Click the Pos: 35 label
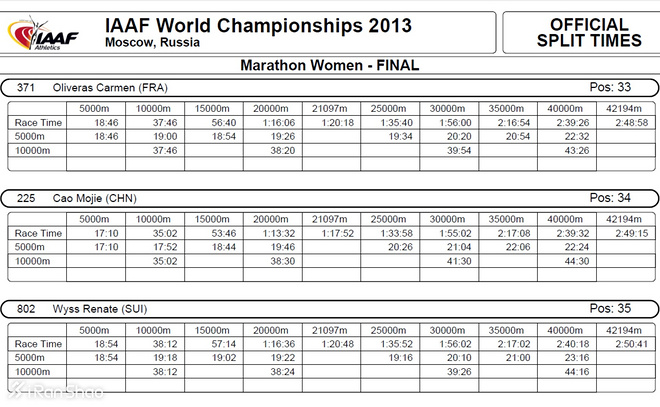This screenshot has width=660, height=407. 610,308
